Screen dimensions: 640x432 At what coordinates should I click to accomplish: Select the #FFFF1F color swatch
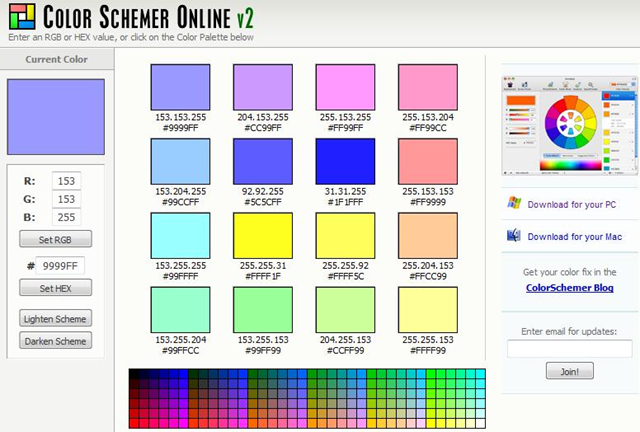[x=263, y=236]
